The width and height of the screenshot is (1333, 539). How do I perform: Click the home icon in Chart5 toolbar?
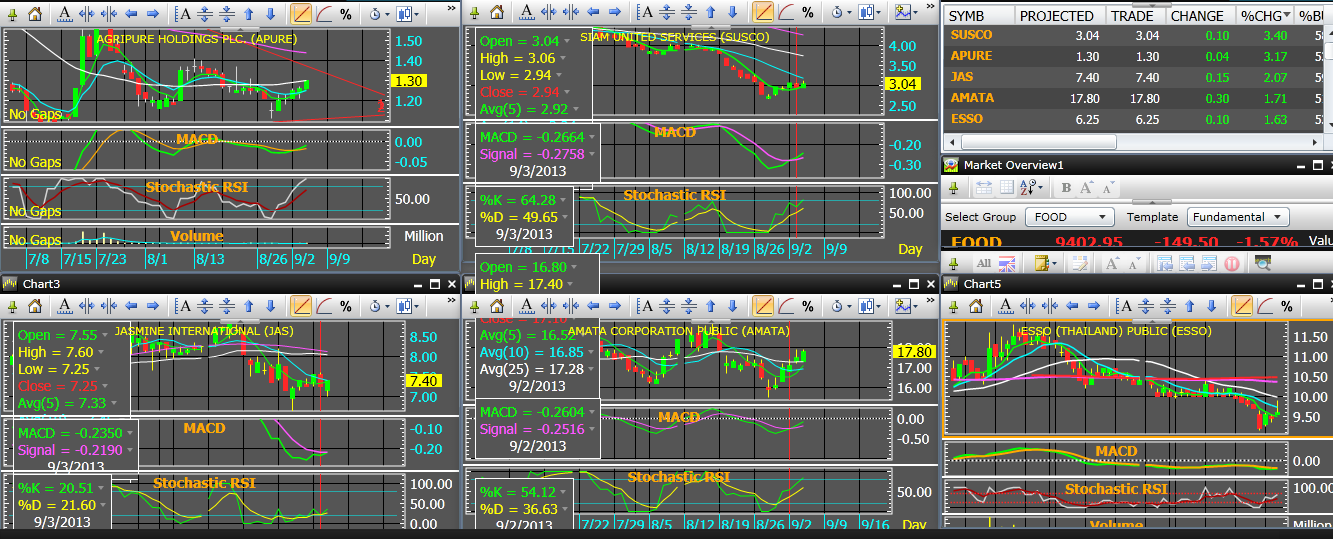click(x=976, y=306)
